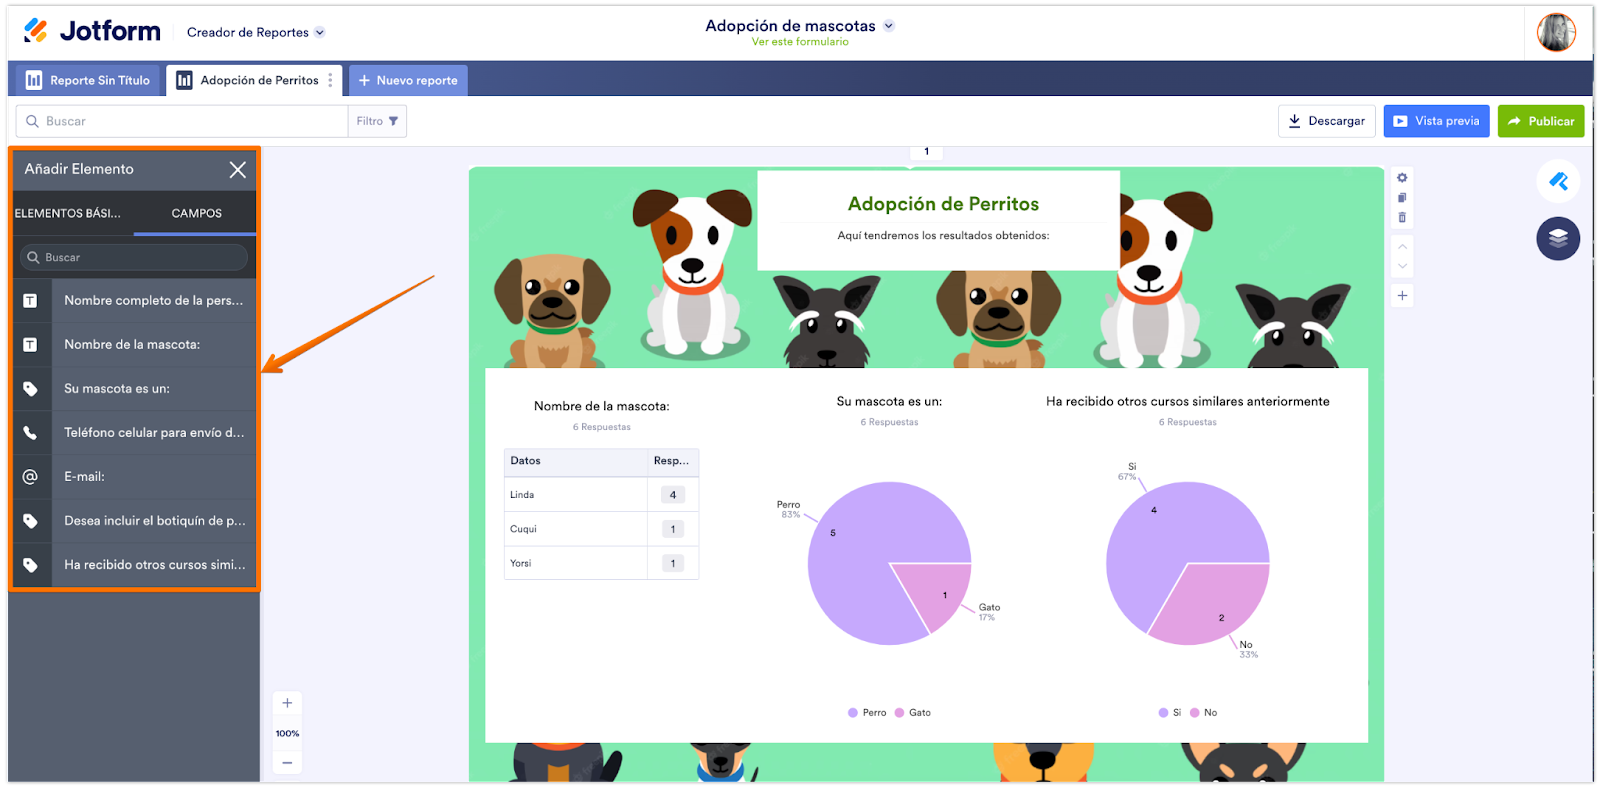Select the Cuqui row in the table

pos(602,529)
